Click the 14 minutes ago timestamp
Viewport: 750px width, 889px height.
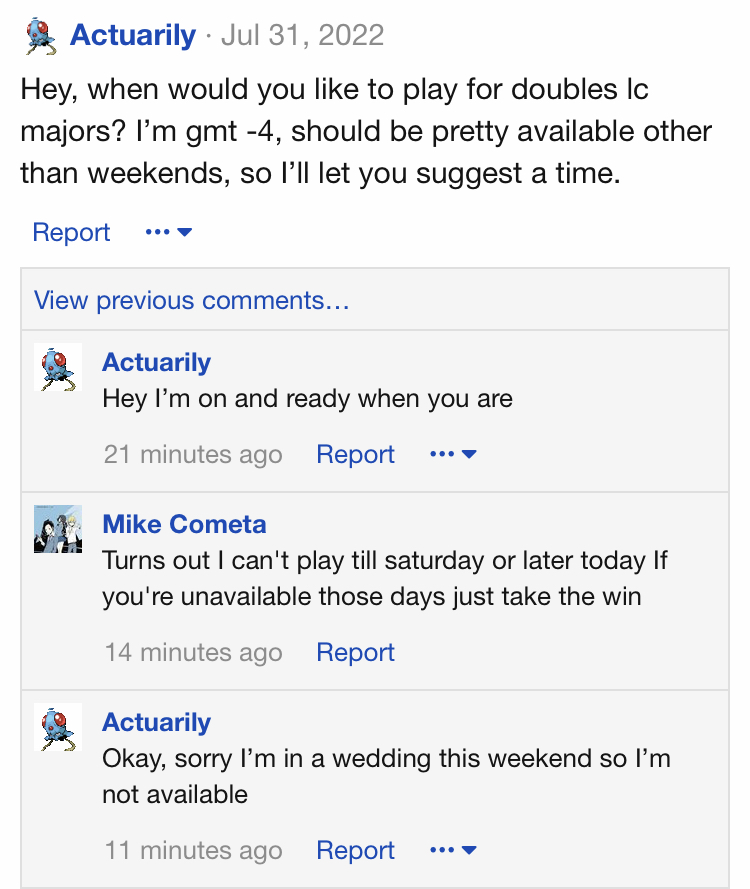coord(193,652)
